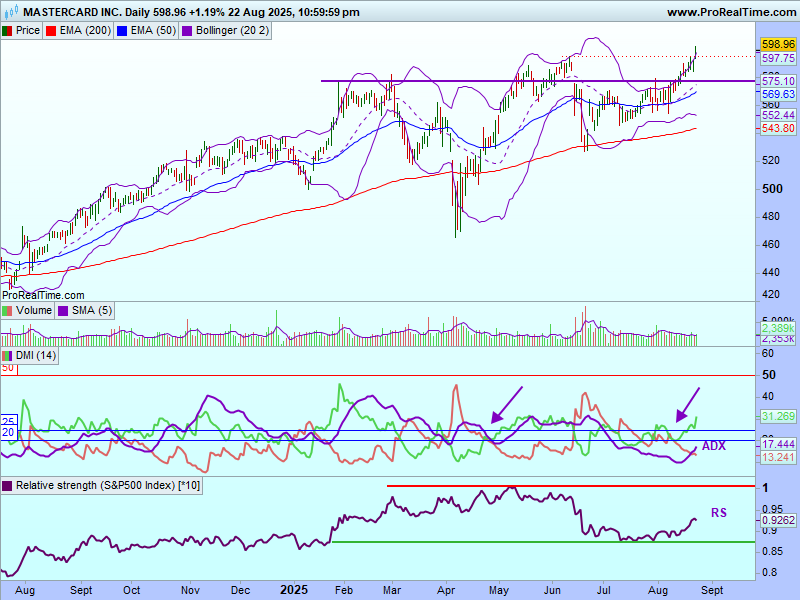Open the Relative strength (S&P500 Index) legend
Screen dimensions: 800x600
(x=102, y=485)
